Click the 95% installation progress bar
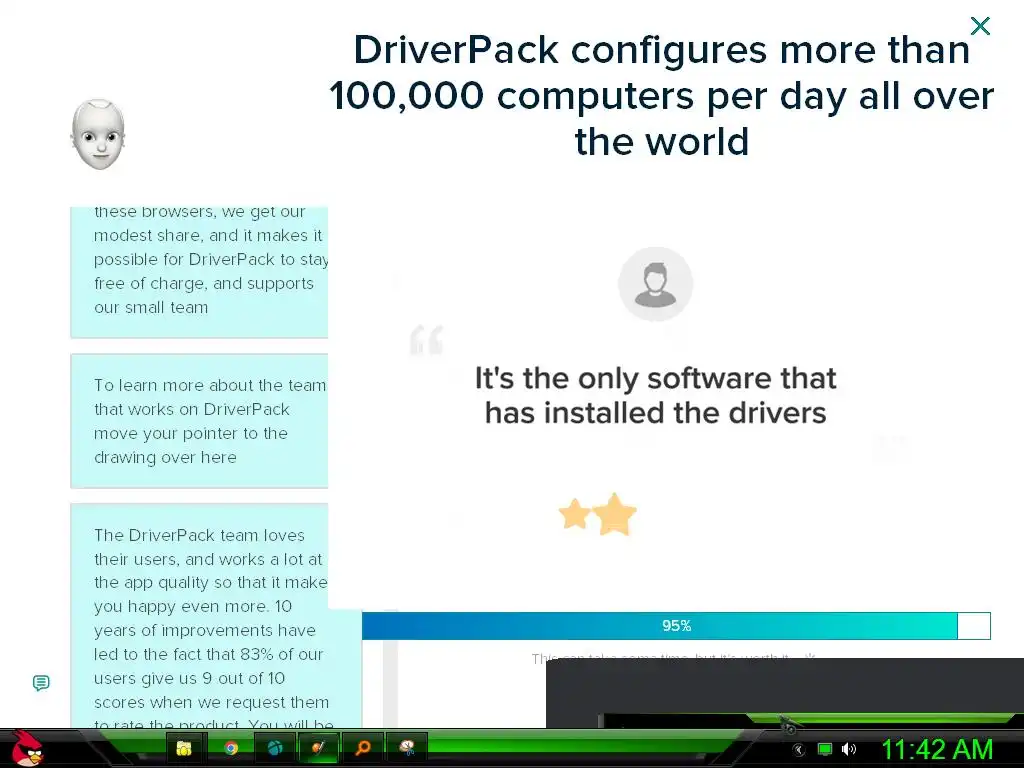The width and height of the screenshot is (1024, 768). [676, 626]
